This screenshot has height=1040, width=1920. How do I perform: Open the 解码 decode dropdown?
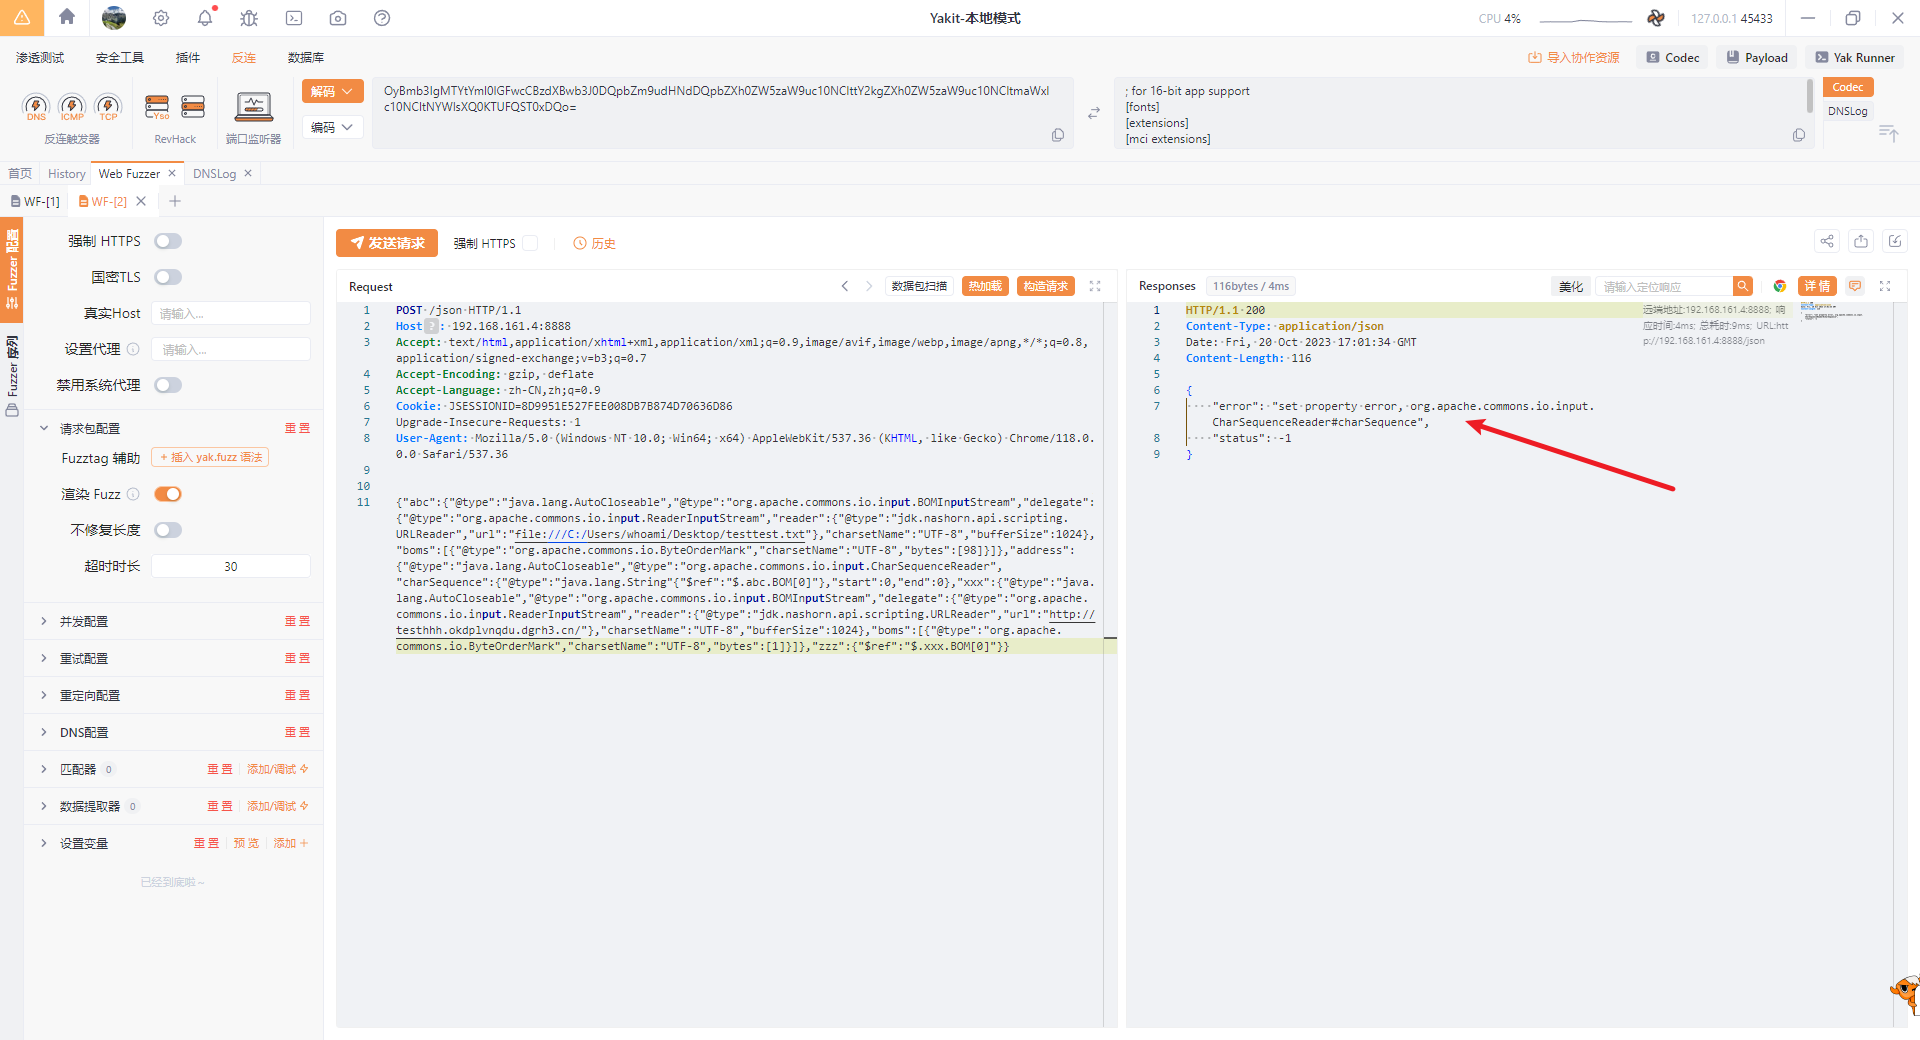pyautogui.click(x=332, y=91)
